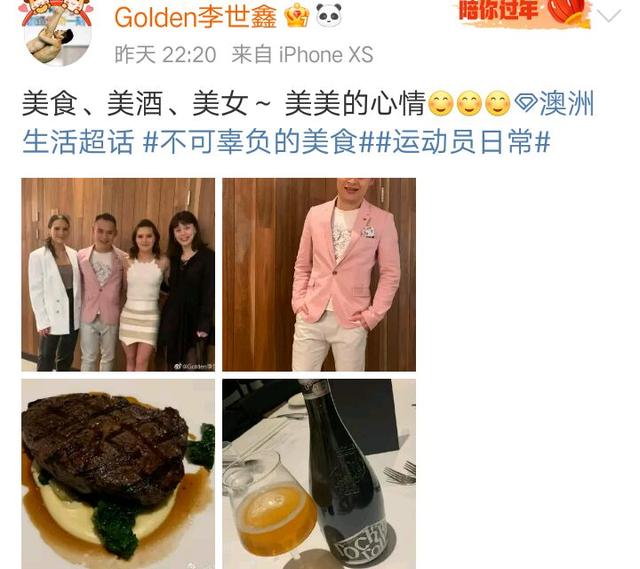The image size is (640, 569).
Task: View the pink blazer portrait photo
Action: [x=319, y=274]
